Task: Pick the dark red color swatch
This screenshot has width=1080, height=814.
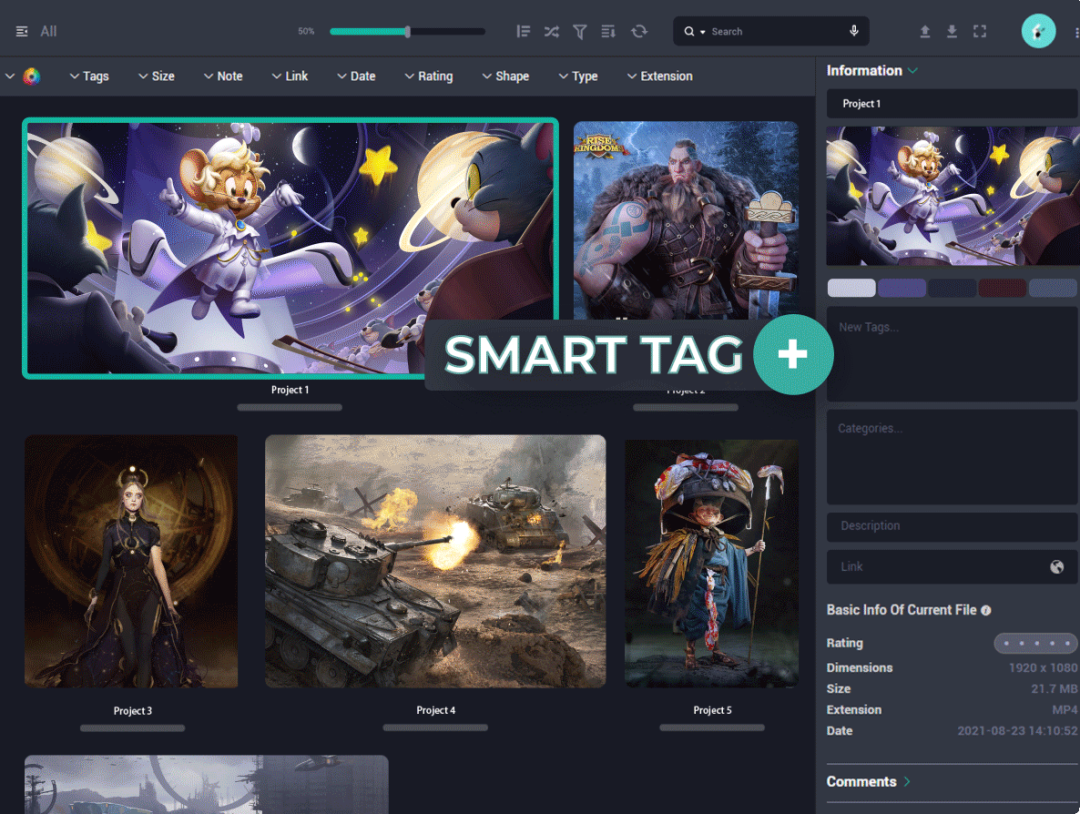Action: click(x=1002, y=288)
